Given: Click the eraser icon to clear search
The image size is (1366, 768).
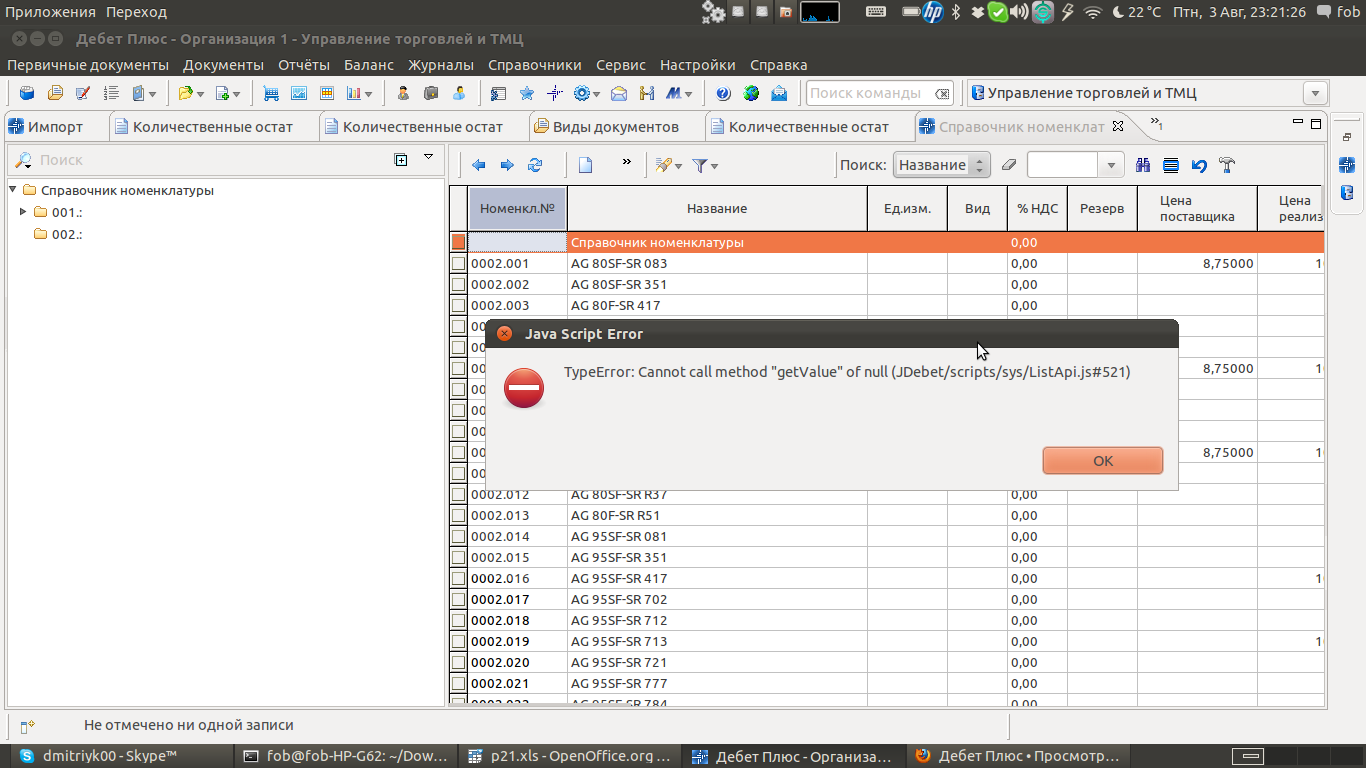Looking at the screenshot, I should pos(1008,165).
